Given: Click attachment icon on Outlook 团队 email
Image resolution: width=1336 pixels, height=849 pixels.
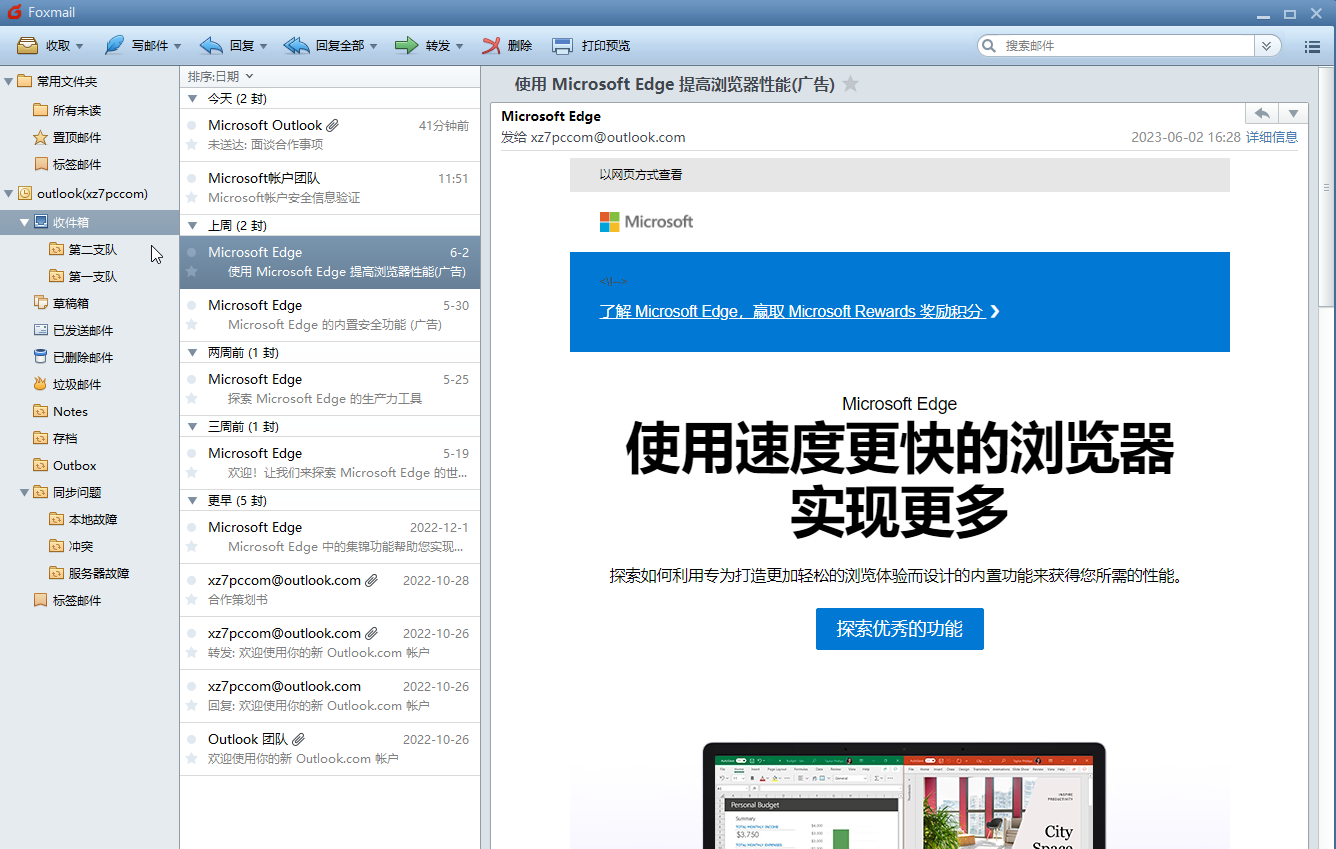Looking at the screenshot, I should [298, 739].
